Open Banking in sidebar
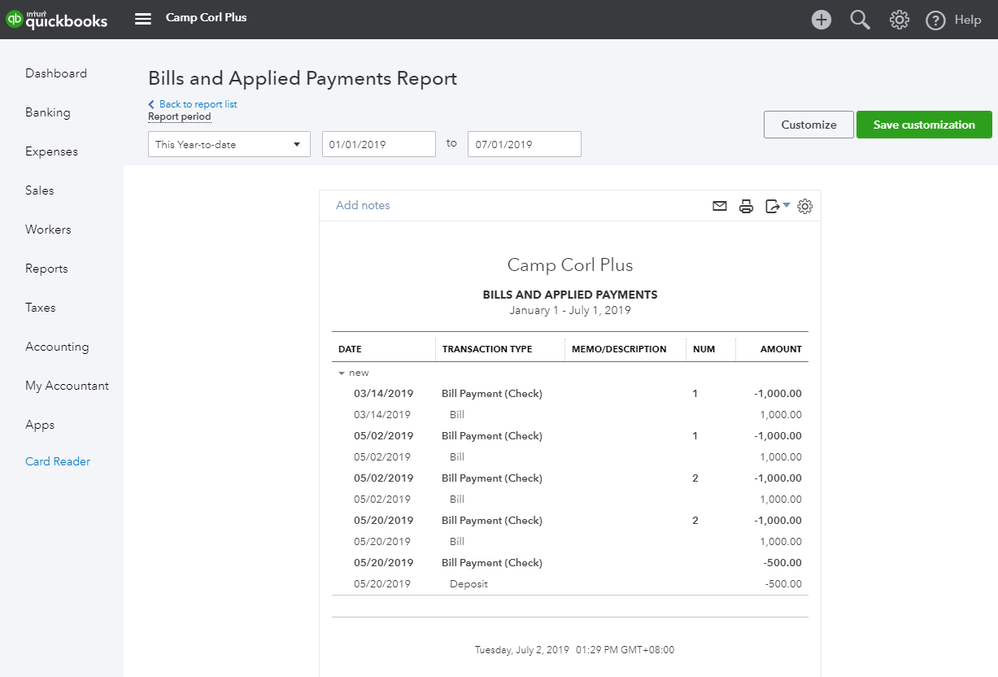998x677 pixels. [48, 113]
